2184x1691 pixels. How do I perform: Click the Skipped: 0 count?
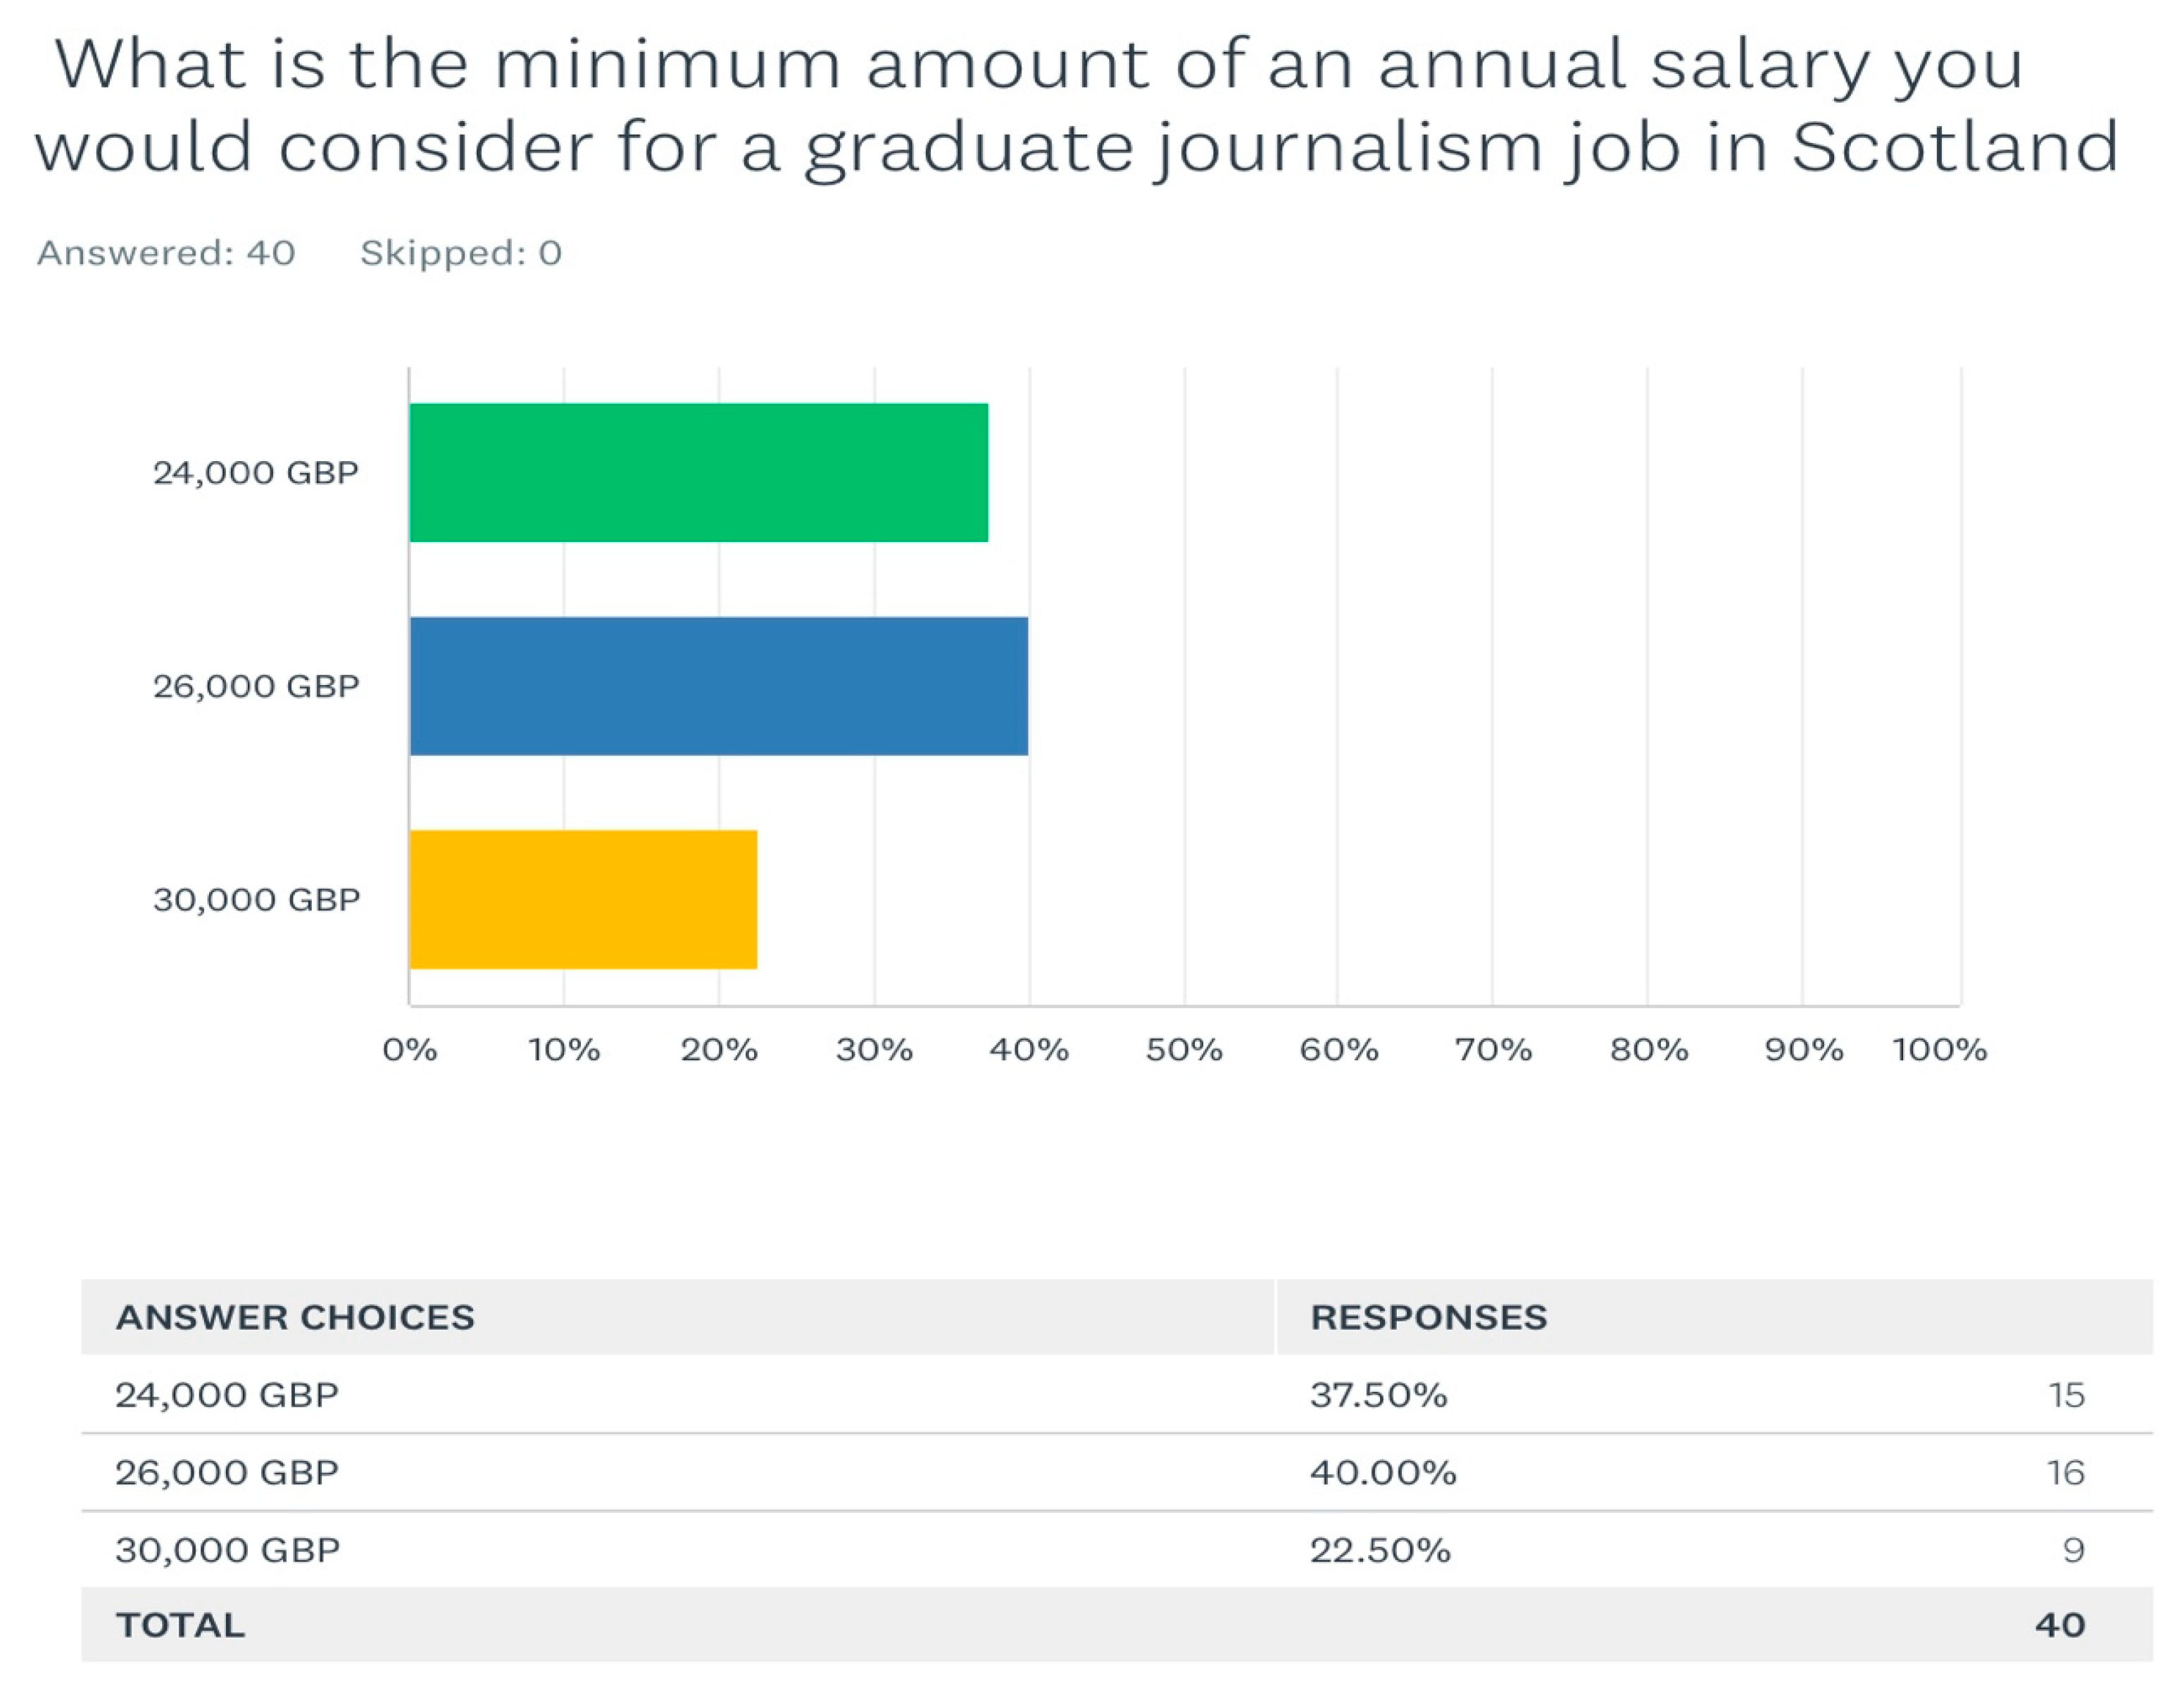tap(461, 253)
